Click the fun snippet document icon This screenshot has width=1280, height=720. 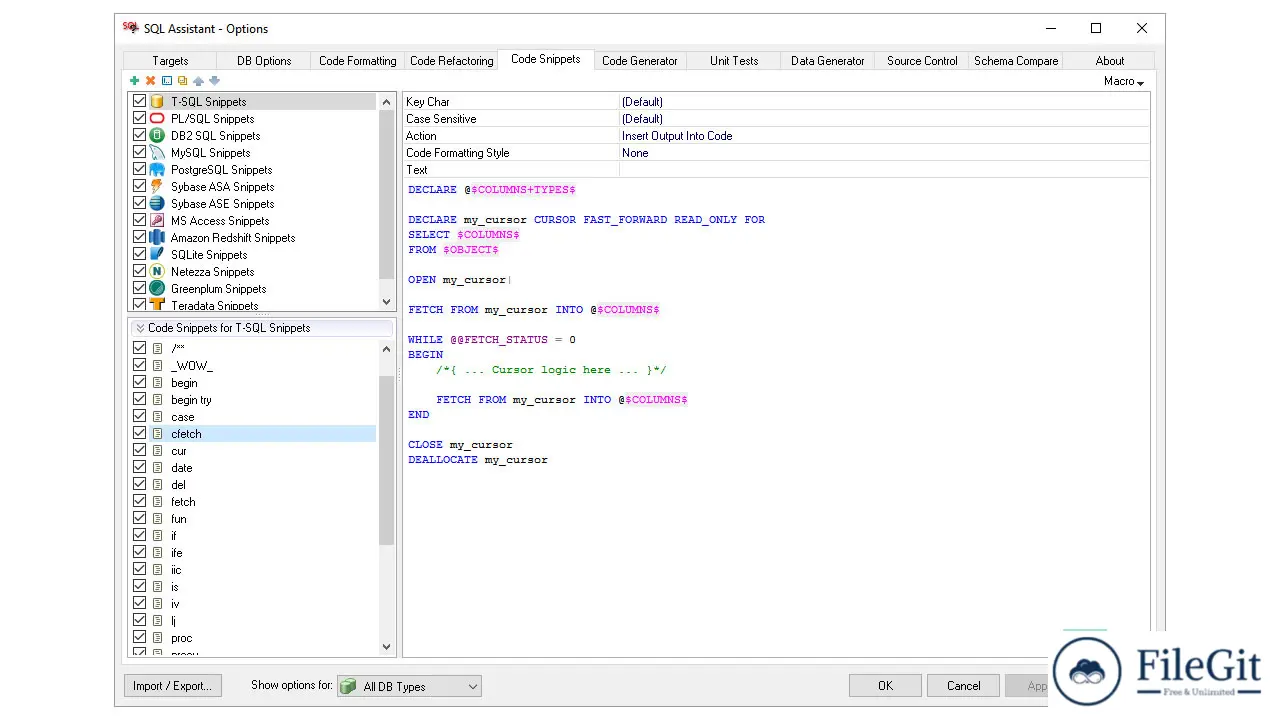click(x=157, y=519)
